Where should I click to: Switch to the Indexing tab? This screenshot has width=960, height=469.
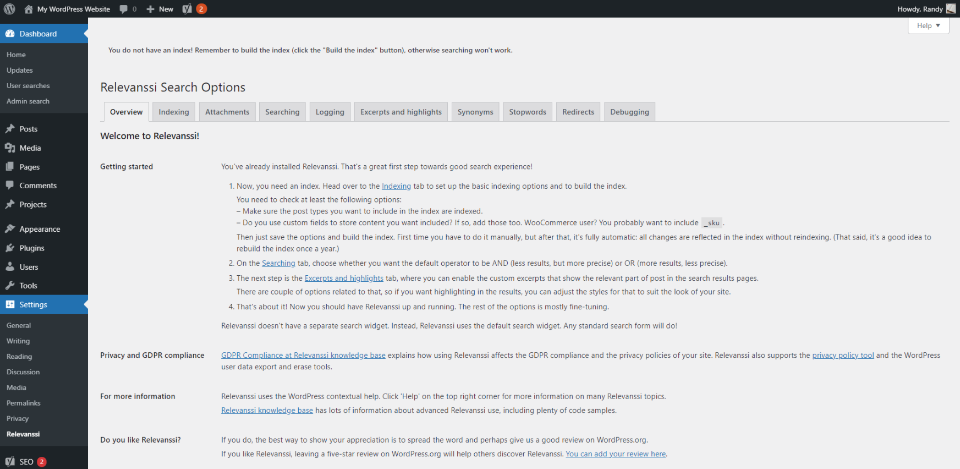174,112
